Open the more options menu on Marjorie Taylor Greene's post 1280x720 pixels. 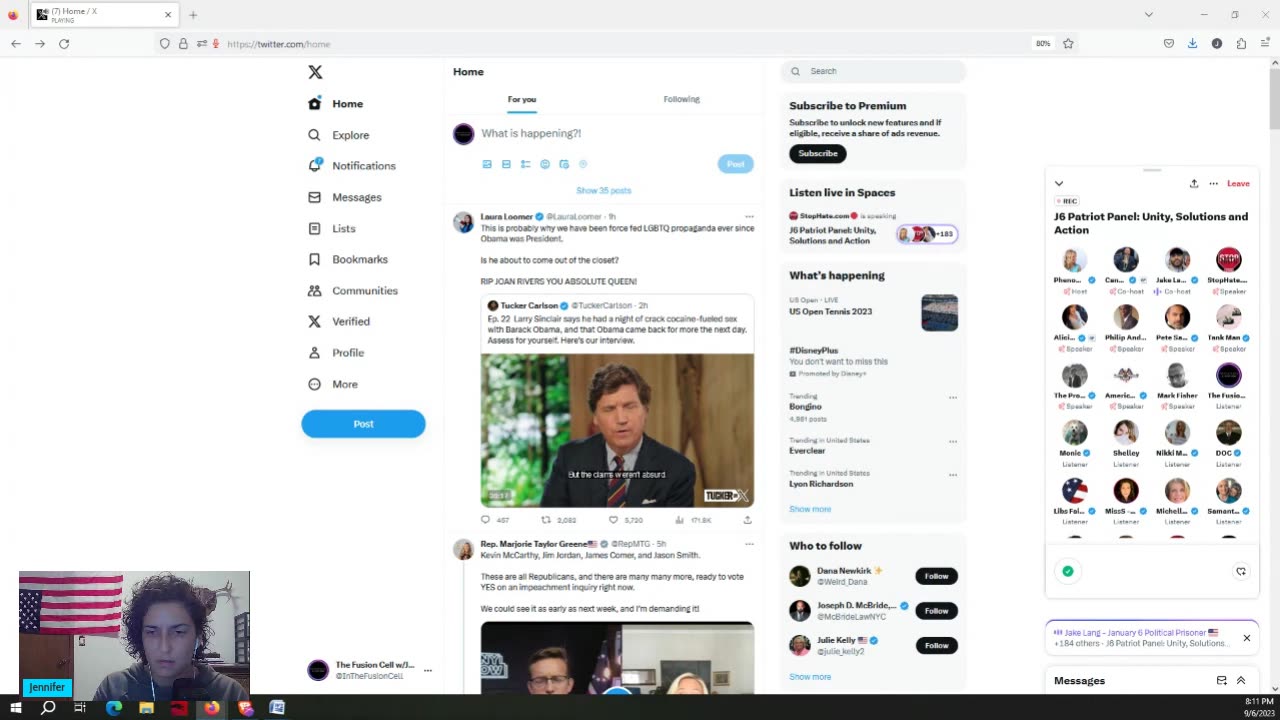[749, 544]
